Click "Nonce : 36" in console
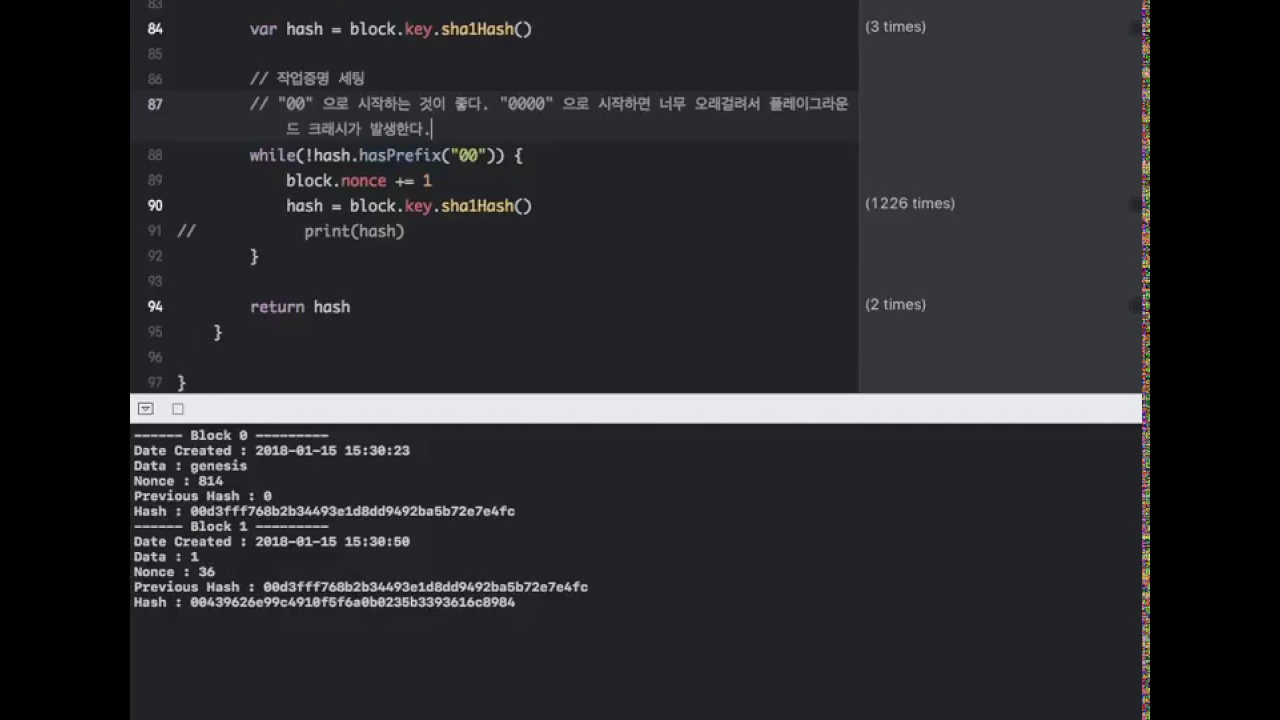This screenshot has width=1280, height=720. 174,572
